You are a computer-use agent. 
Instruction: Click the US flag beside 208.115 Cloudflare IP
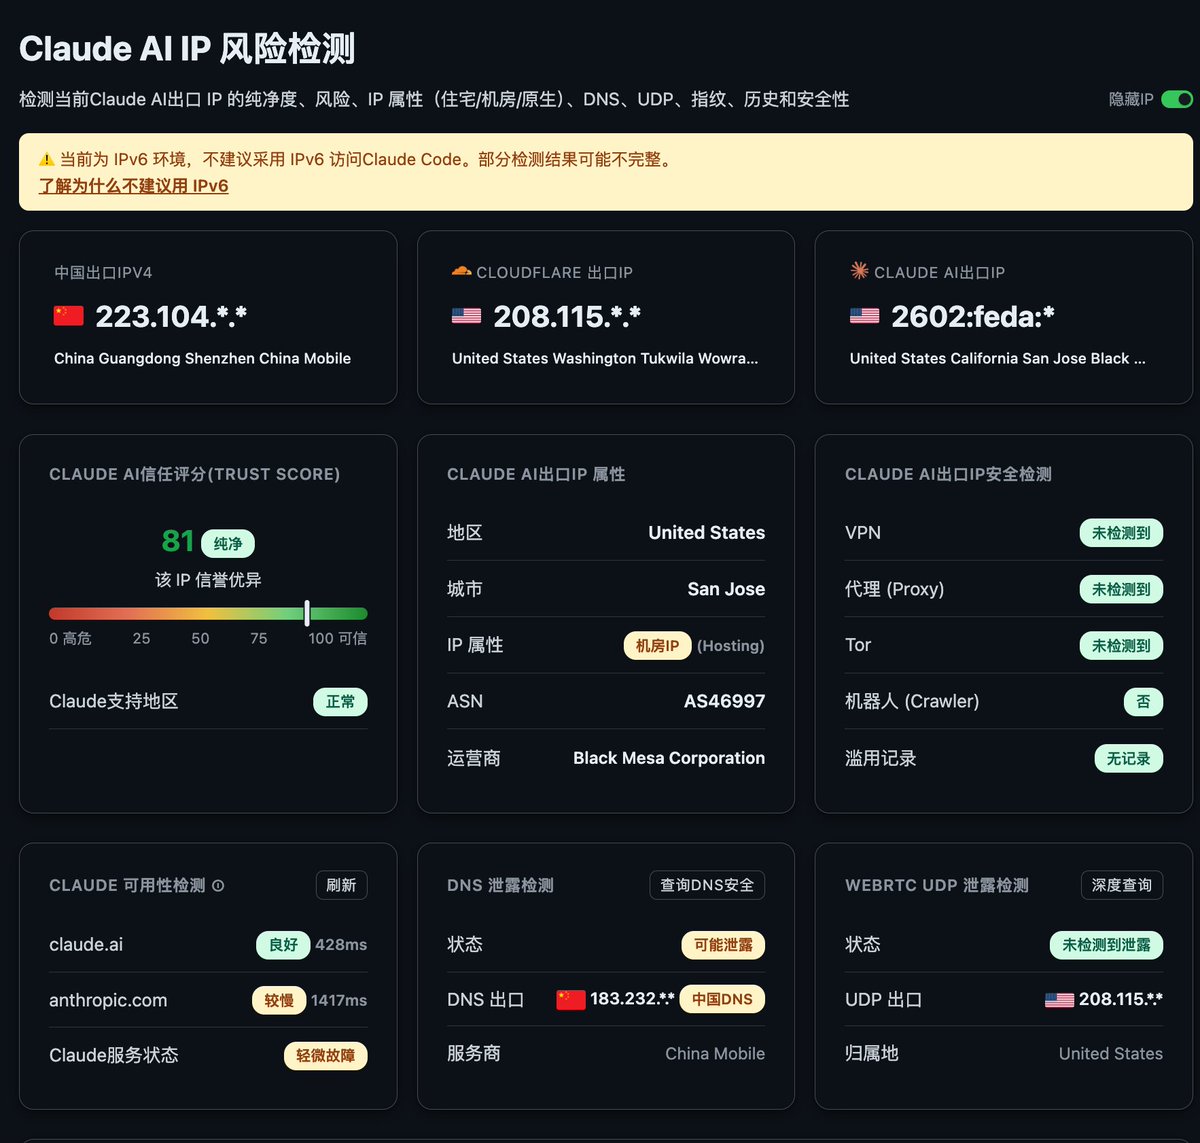(467, 316)
